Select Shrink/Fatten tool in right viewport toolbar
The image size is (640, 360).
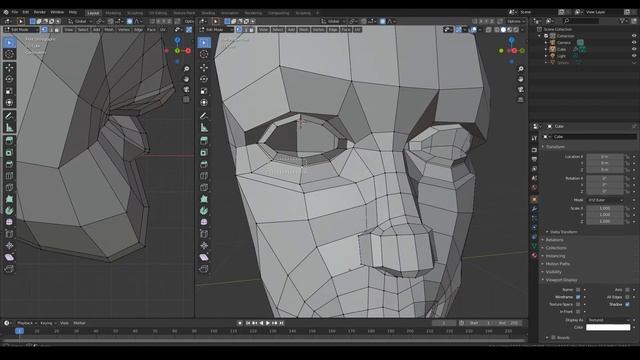(x=204, y=245)
